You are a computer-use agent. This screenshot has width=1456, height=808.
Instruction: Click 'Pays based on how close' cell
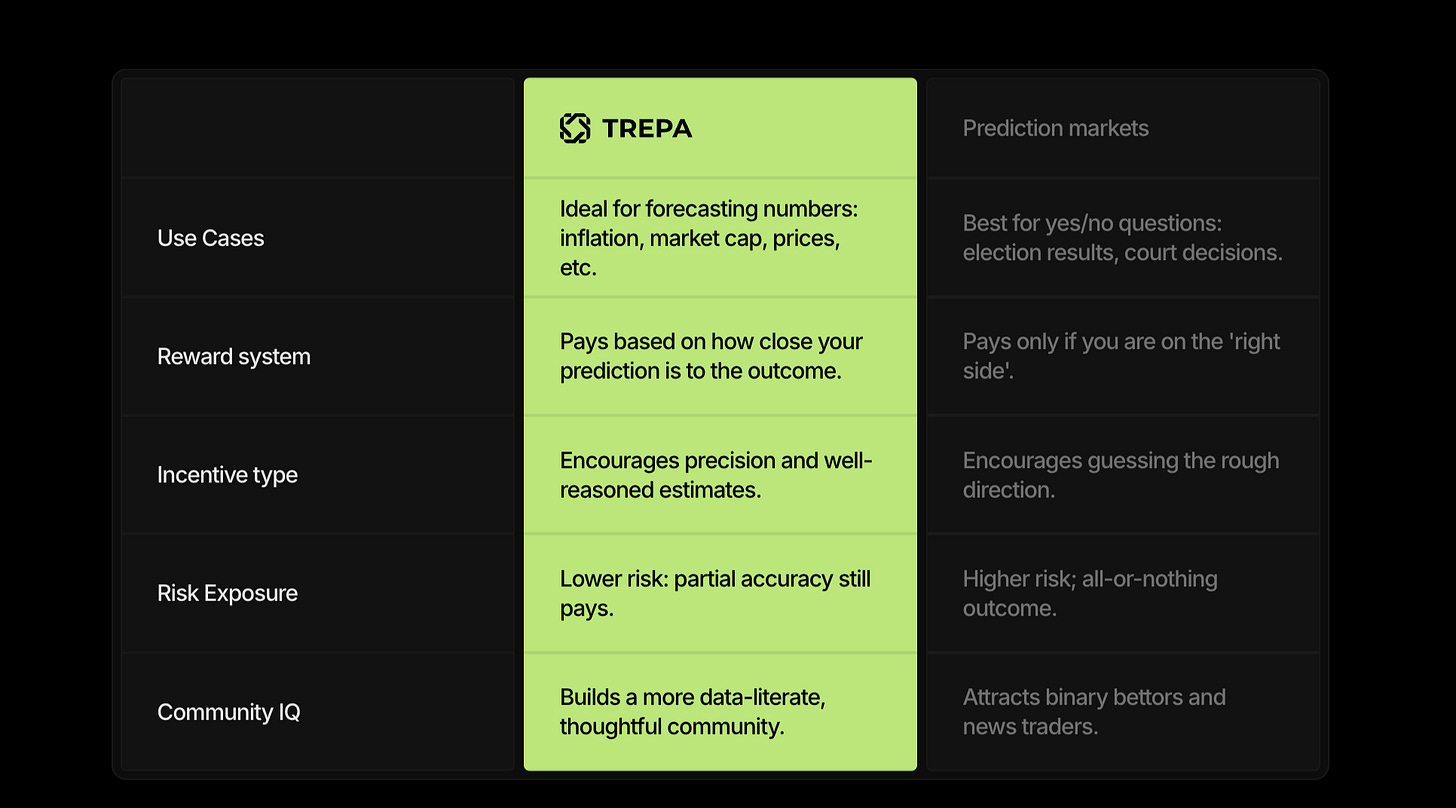[x=720, y=356]
